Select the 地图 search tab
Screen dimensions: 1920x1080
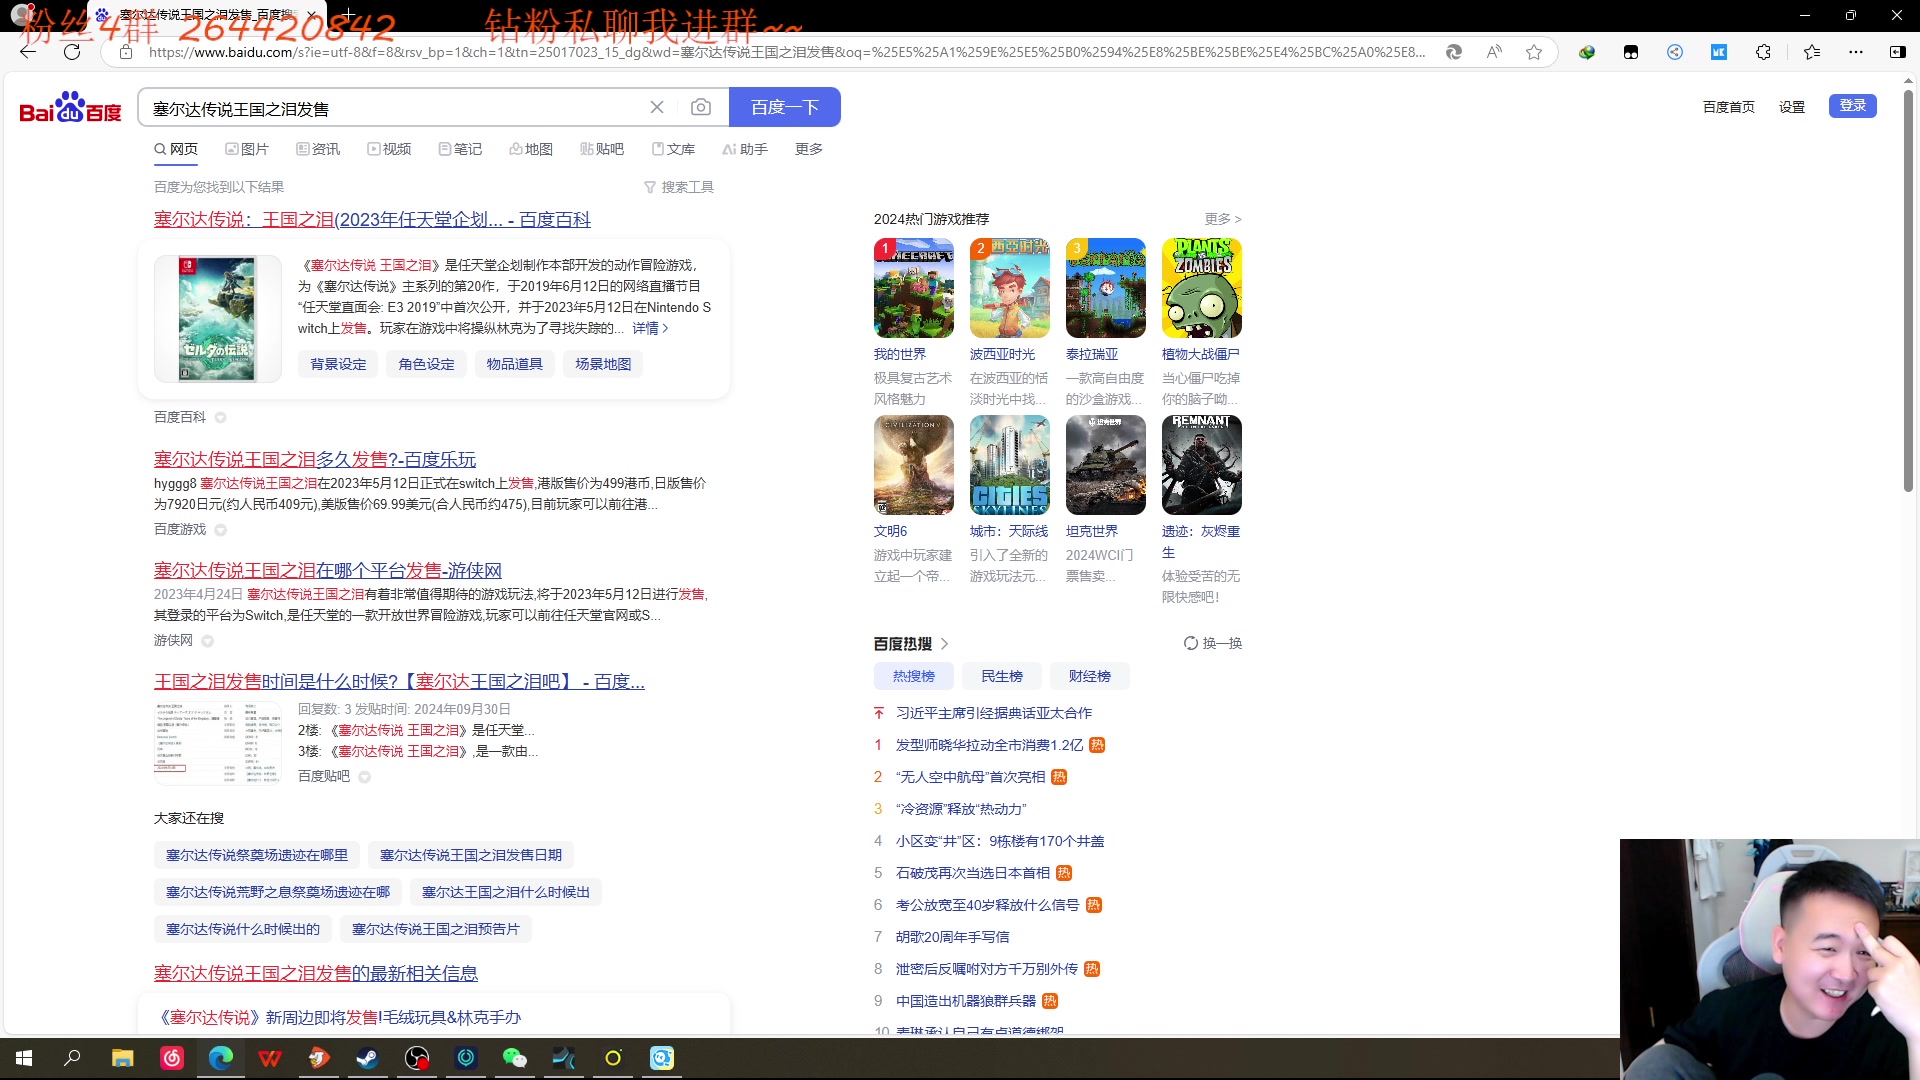531,149
